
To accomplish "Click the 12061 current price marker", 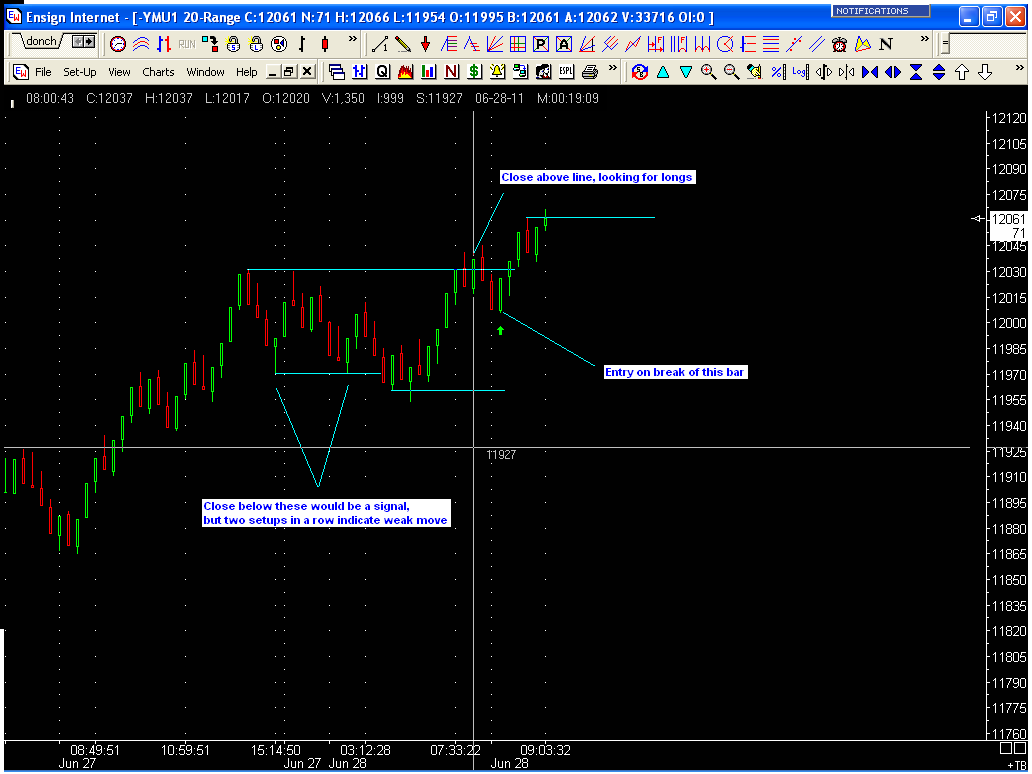I will point(1008,219).
